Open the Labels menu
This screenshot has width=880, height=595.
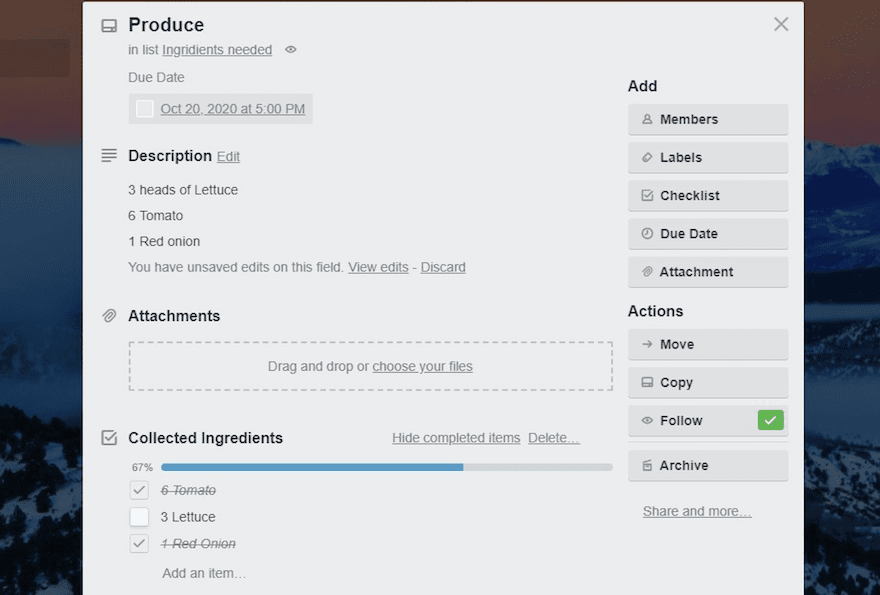[x=707, y=158]
